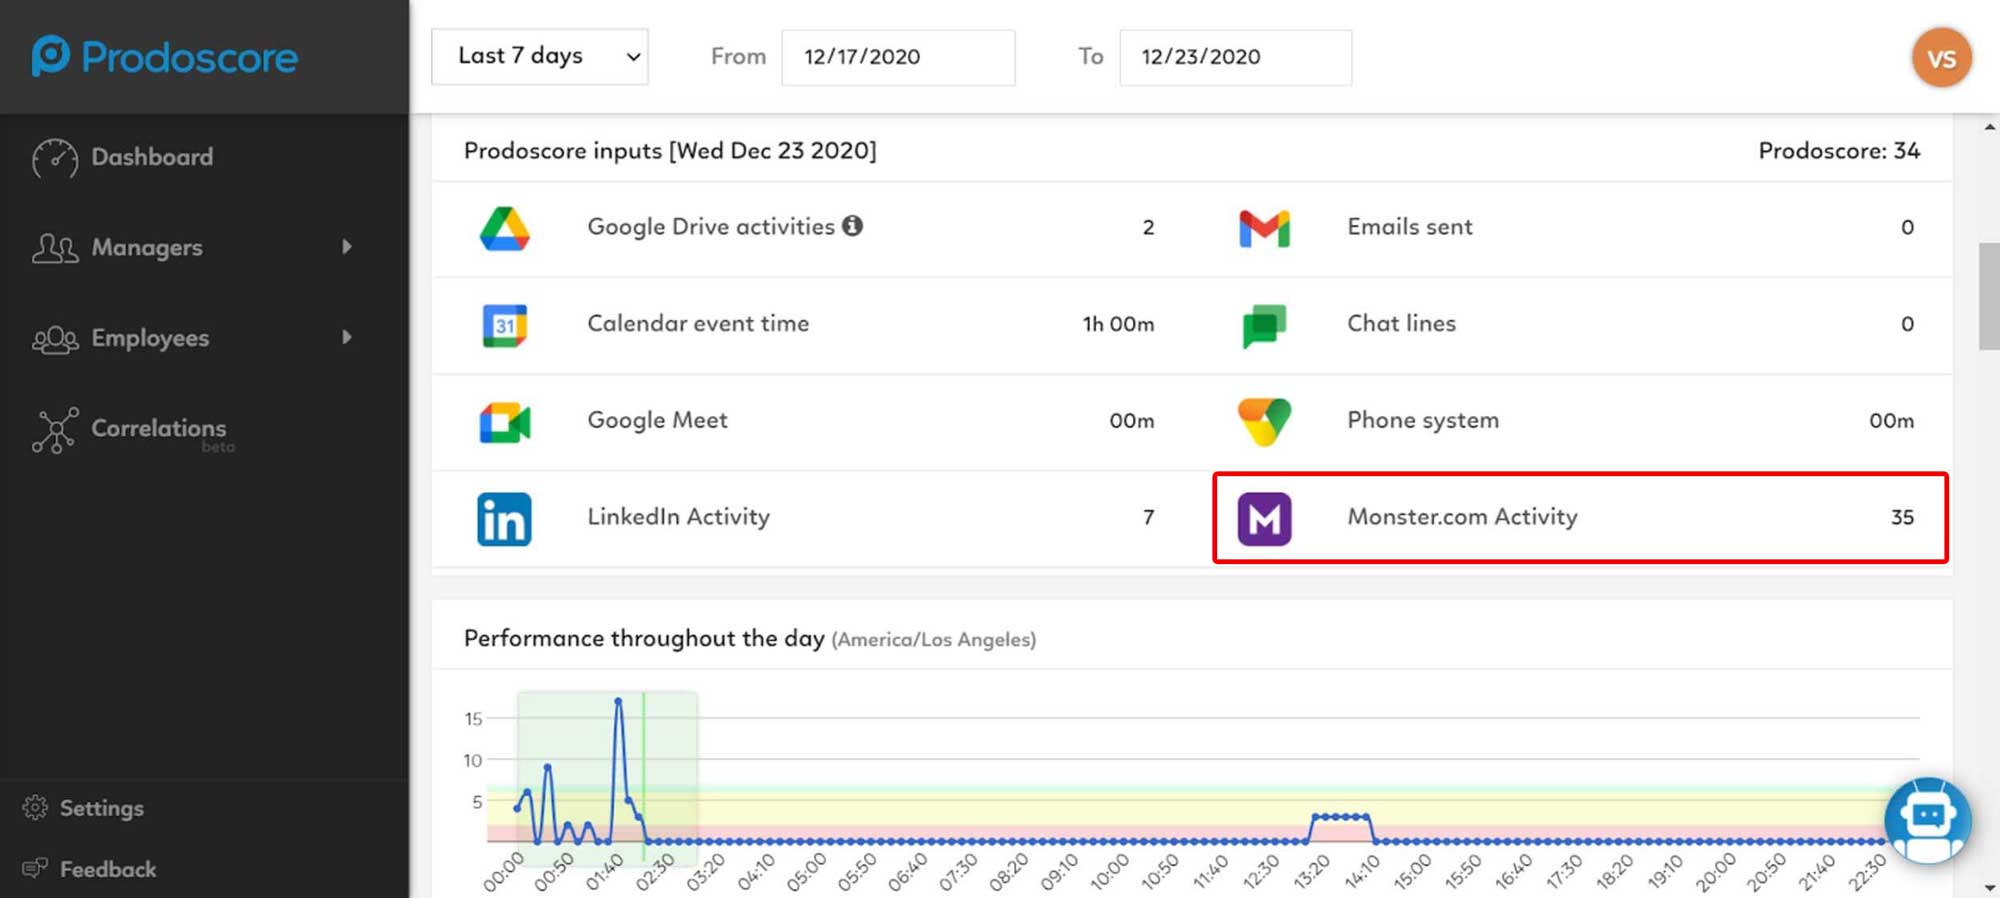Open the Dashboard speedometer icon
2000x898 pixels.
54,158
